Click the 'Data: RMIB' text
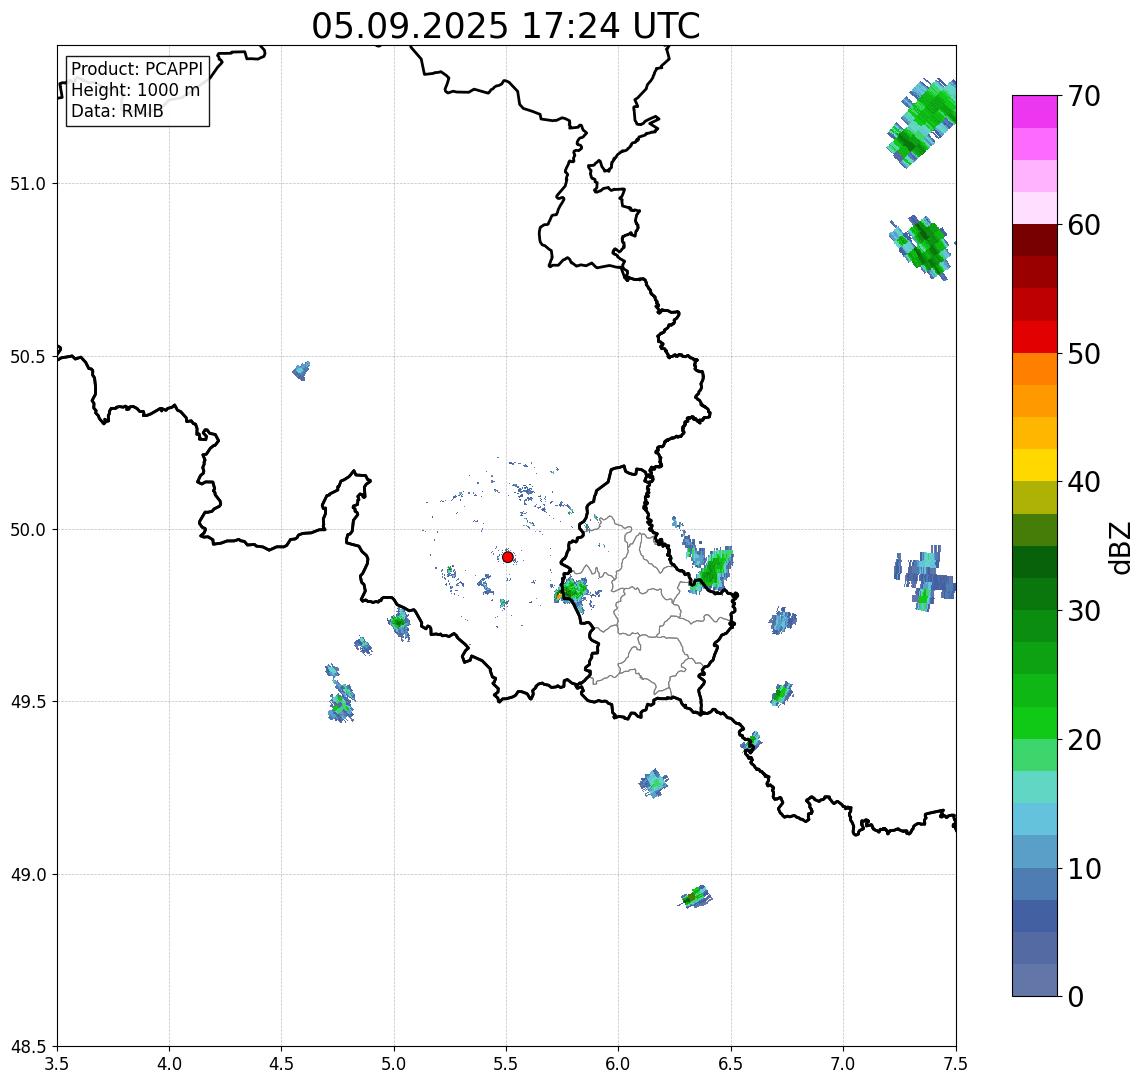This screenshot has height=1084, width=1145. tap(117, 111)
